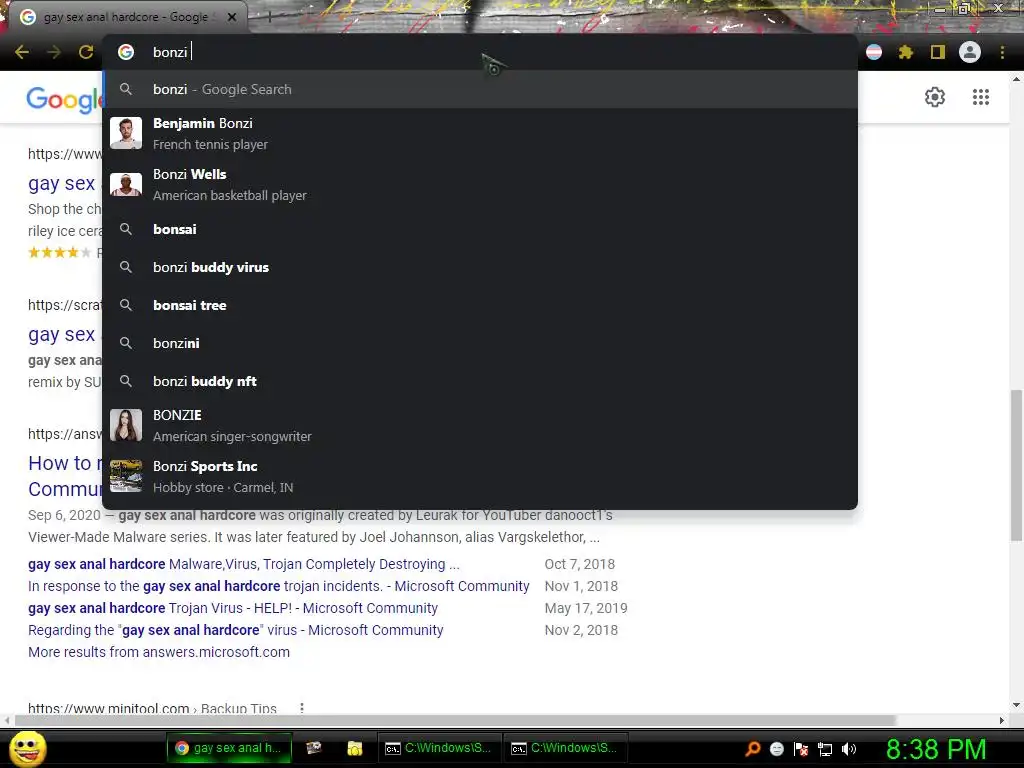Click the 8:38 PM clock
The image size is (1024, 768).
(936, 749)
